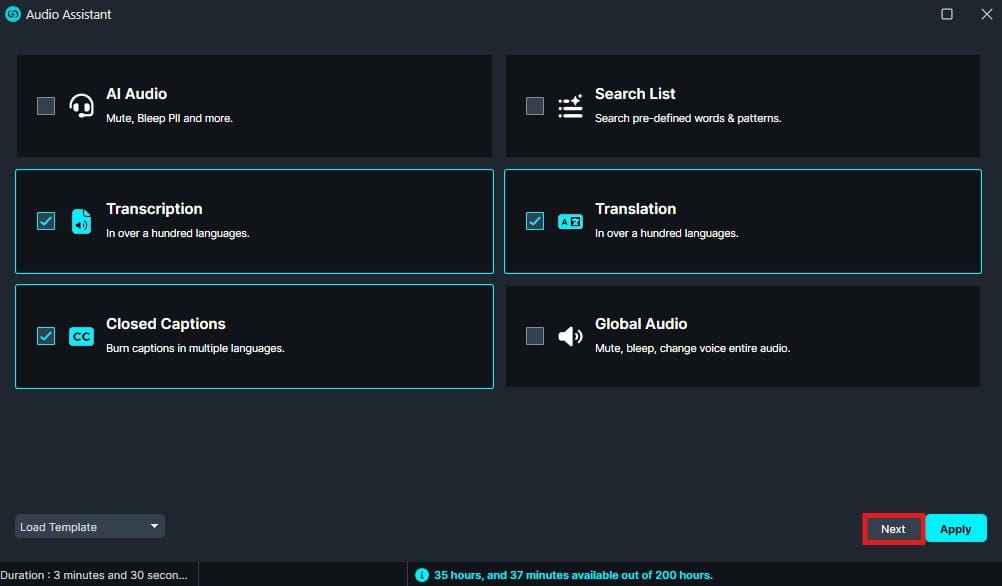Image resolution: width=1002 pixels, height=586 pixels.
Task: Click the Global Audio speaker icon
Action: coord(570,336)
